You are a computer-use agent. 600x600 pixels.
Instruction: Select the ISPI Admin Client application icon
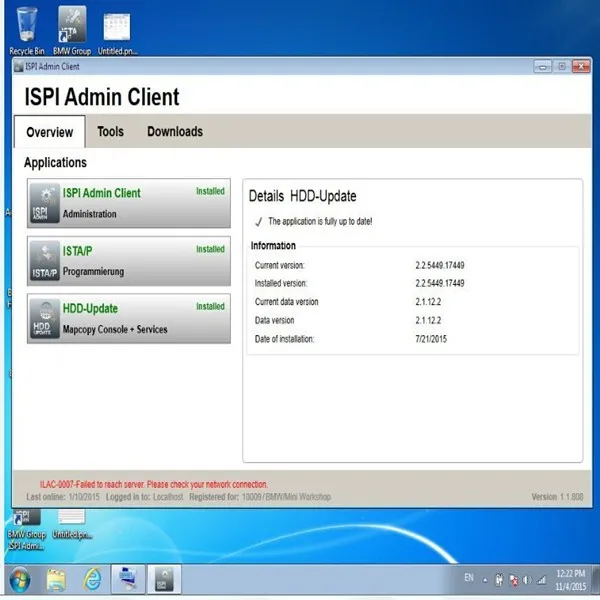click(45, 203)
